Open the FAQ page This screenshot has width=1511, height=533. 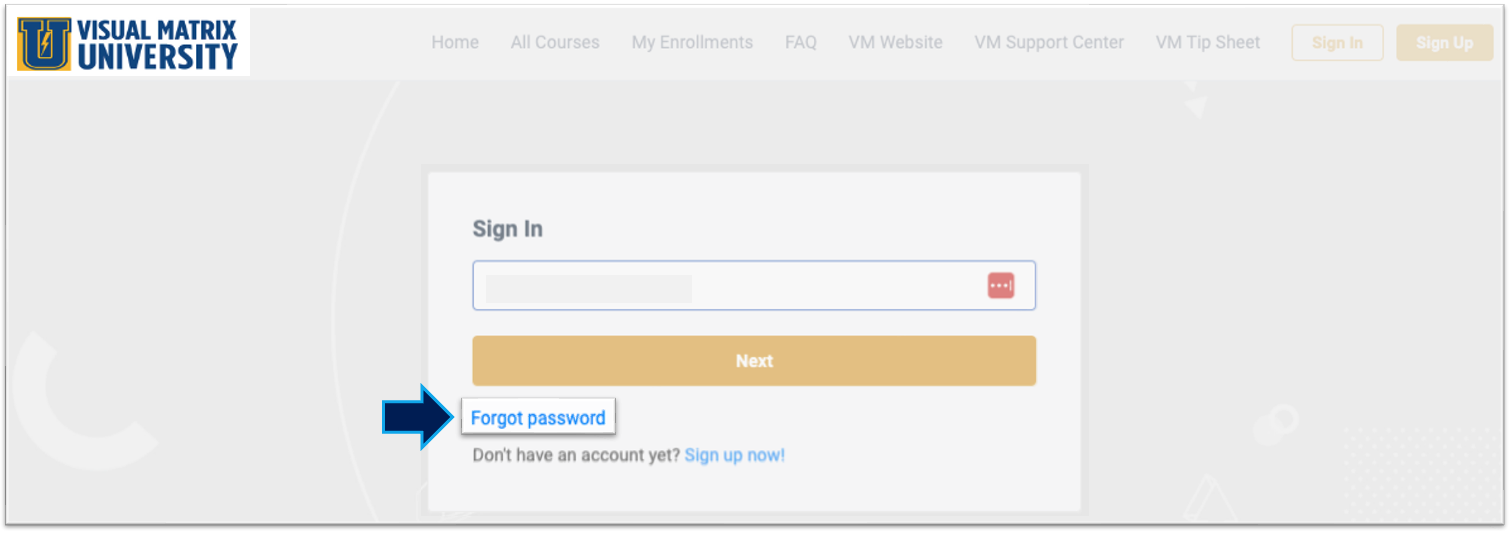click(x=800, y=43)
